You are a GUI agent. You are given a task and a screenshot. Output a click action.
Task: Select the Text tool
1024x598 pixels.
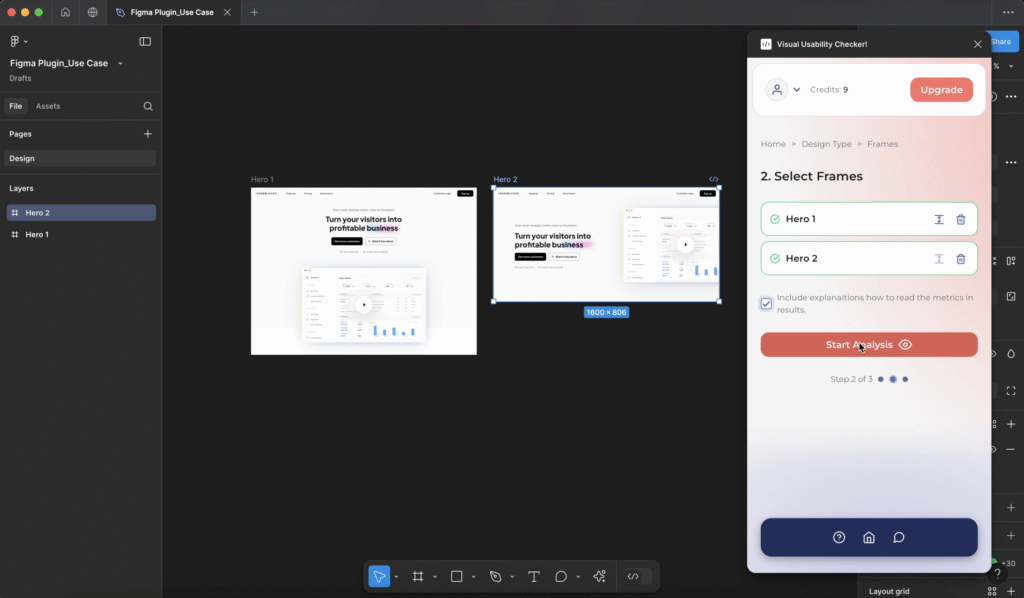point(534,576)
